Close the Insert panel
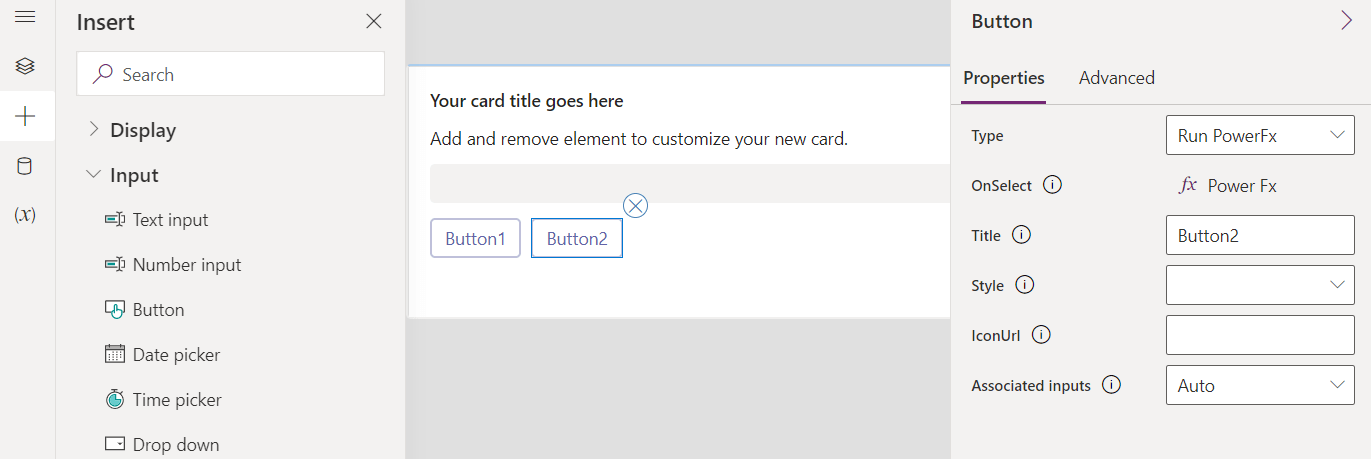 tap(373, 21)
